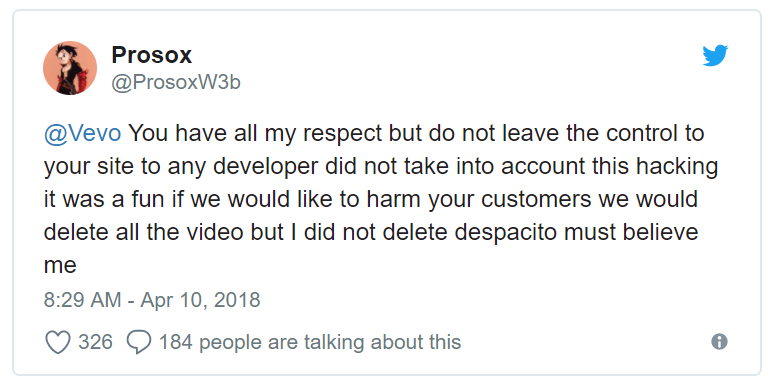The image size is (777, 390).
Task: Like the tweet with the heart icon
Action: [x=58, y=342]
